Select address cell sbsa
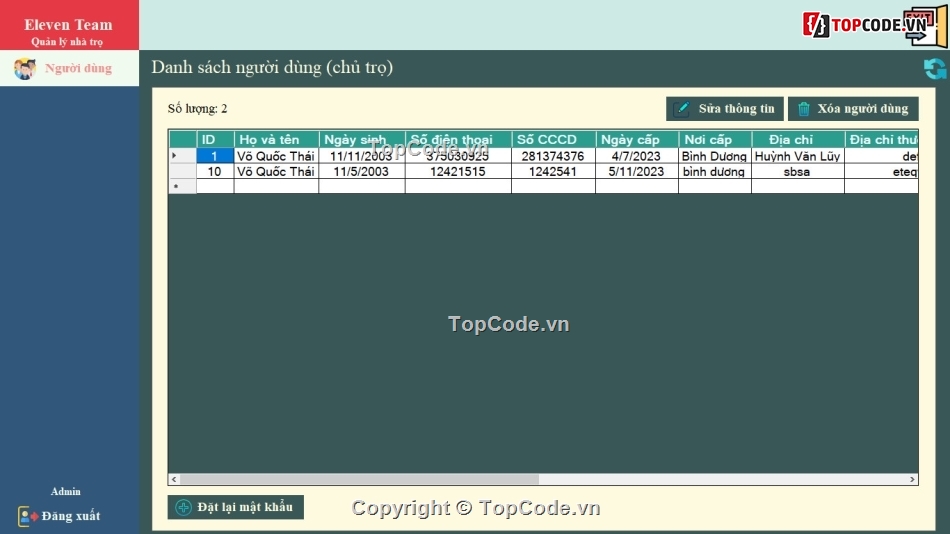This screenshot has height=534, width=950. [x=798, y=172]
